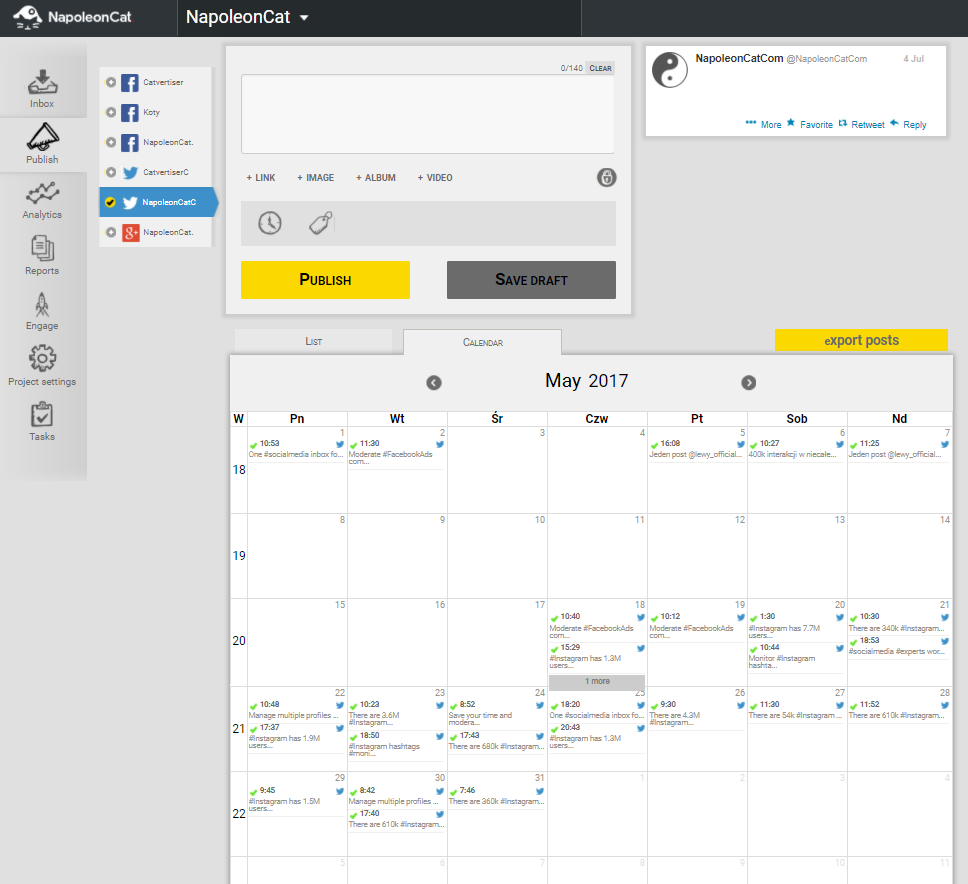The height and width of the screenshot is (884, 968).
Task: Click the export posts button
Action: tap(861, 340)
